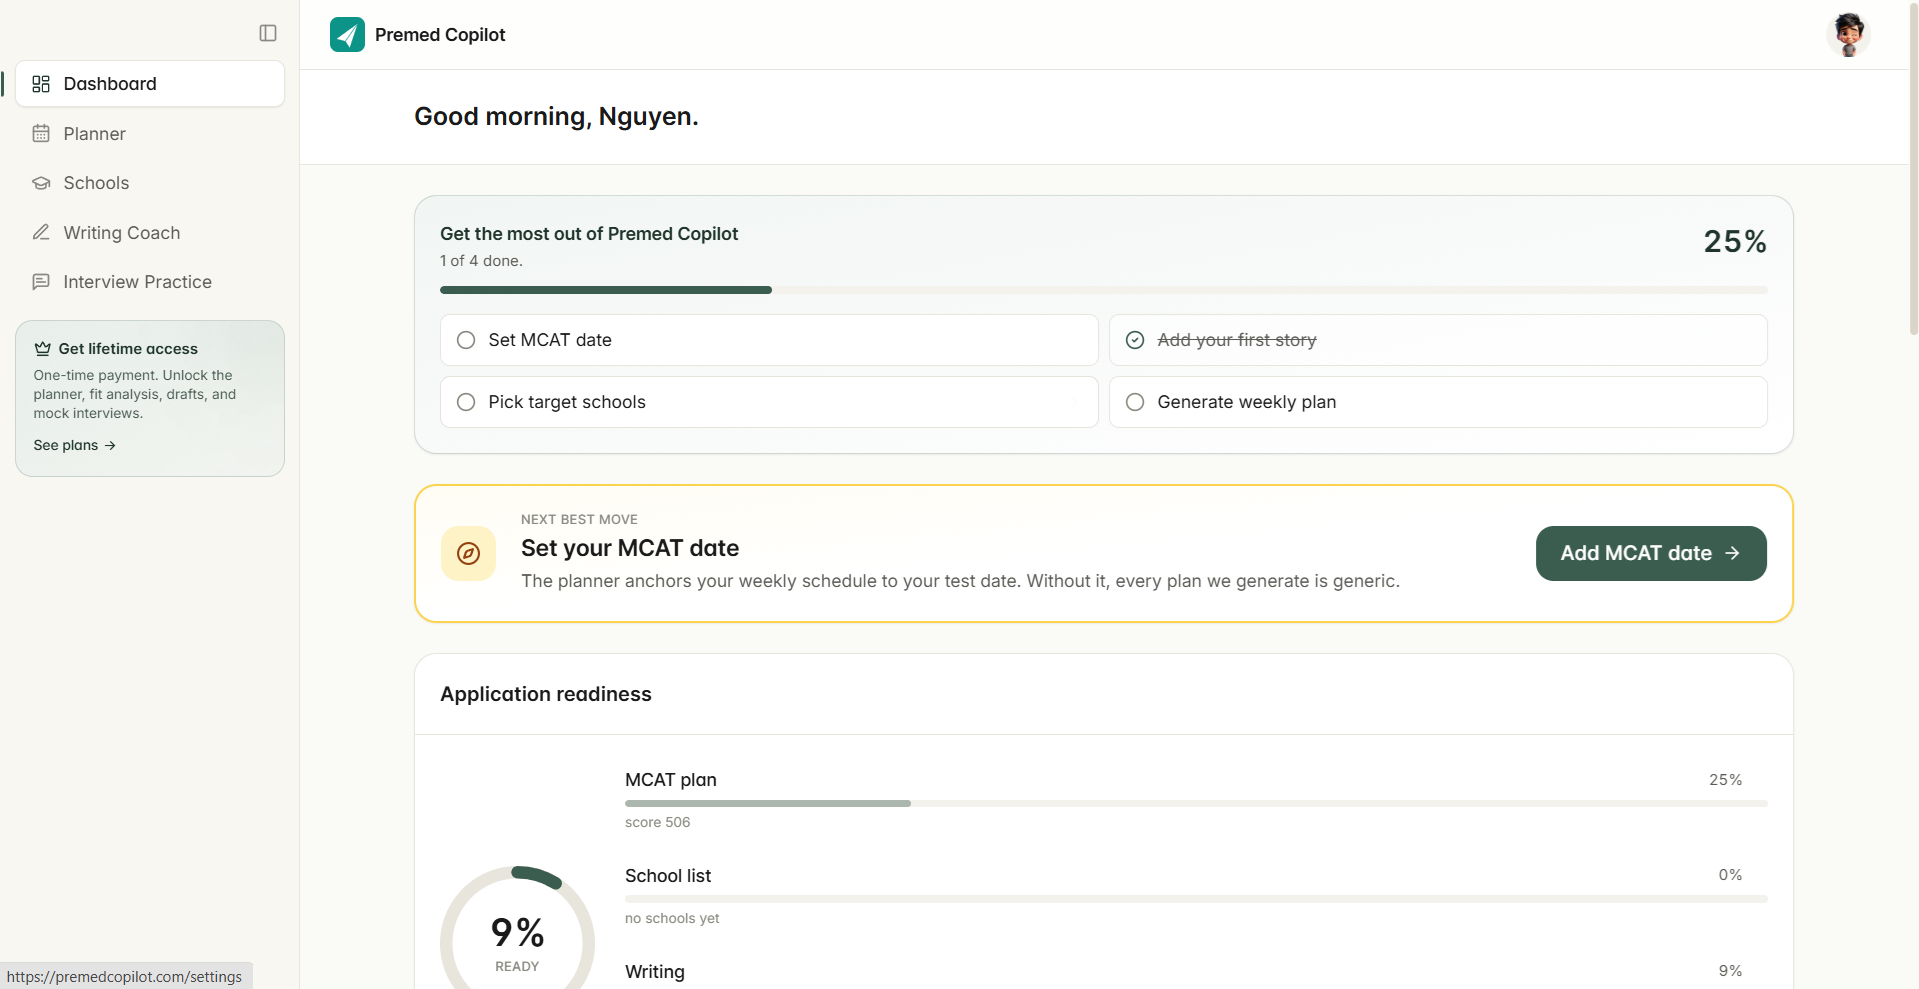Viewport: 1919px width, 989px height.
Task: Click the 'no schools yet' text
Action: (x=672, y=918)
